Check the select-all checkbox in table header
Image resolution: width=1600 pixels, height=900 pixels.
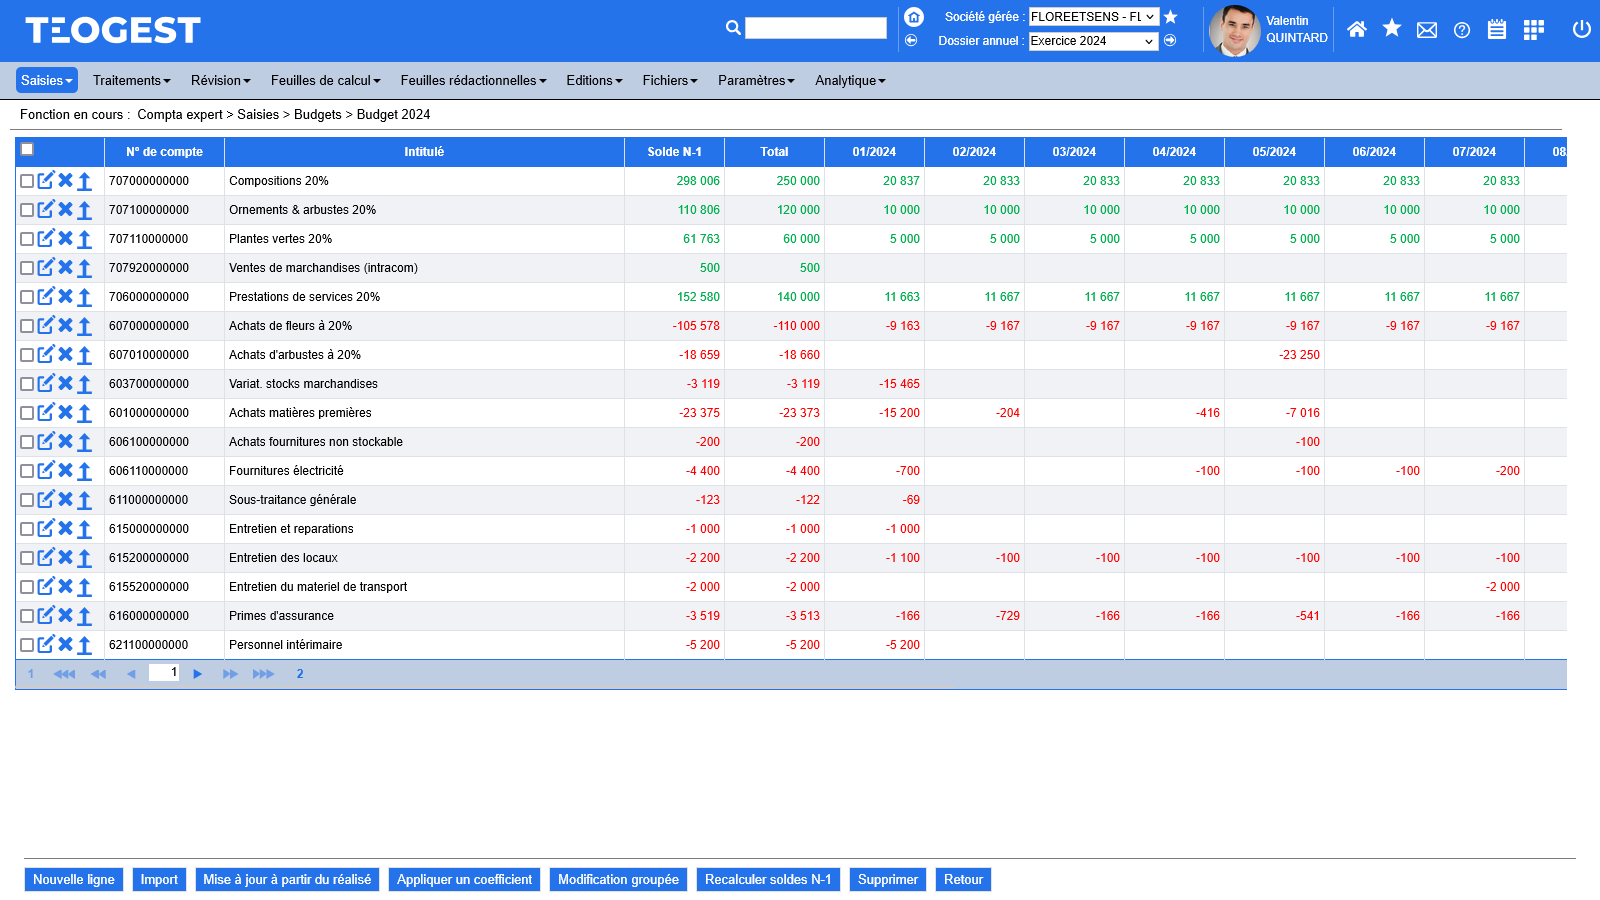(28, 150)
